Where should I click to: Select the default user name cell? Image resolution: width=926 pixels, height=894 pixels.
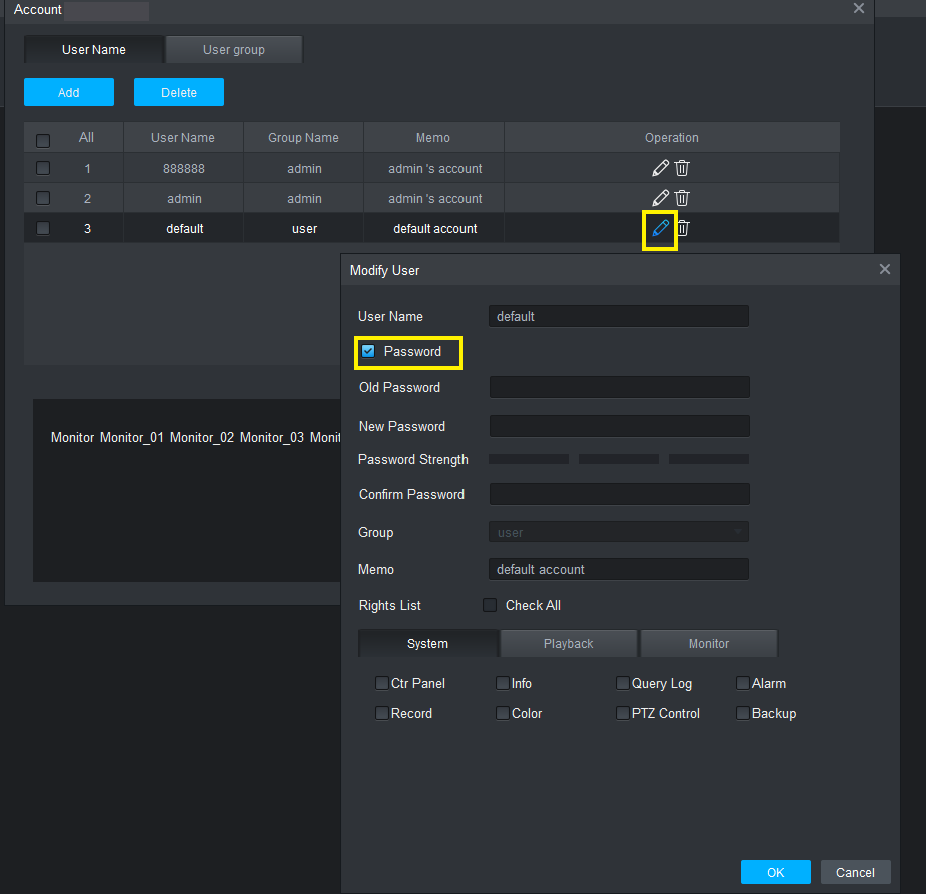(x=185, y=229)
